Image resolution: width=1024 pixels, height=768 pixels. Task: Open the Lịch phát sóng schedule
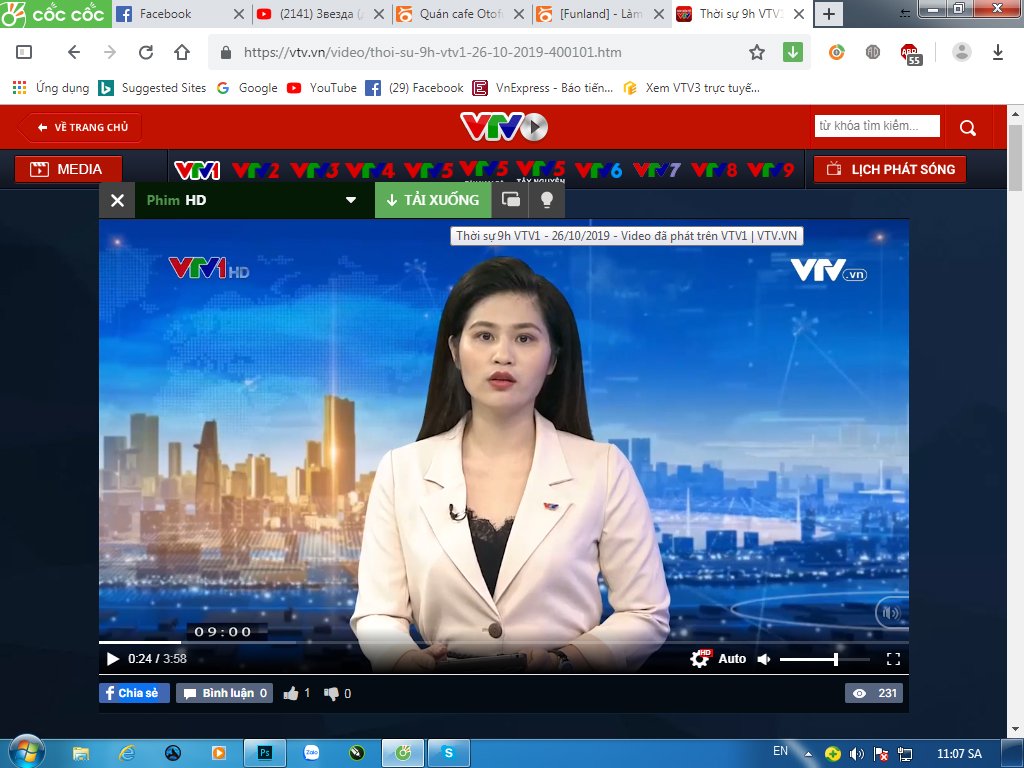point(889,169)
